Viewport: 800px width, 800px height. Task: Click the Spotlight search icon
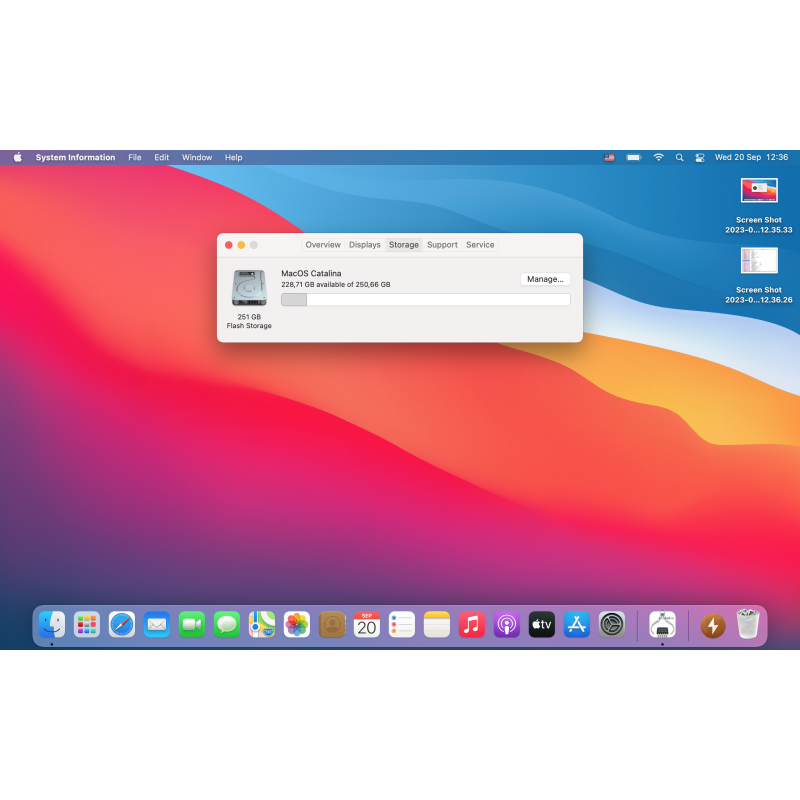click(x=679, y=157)
